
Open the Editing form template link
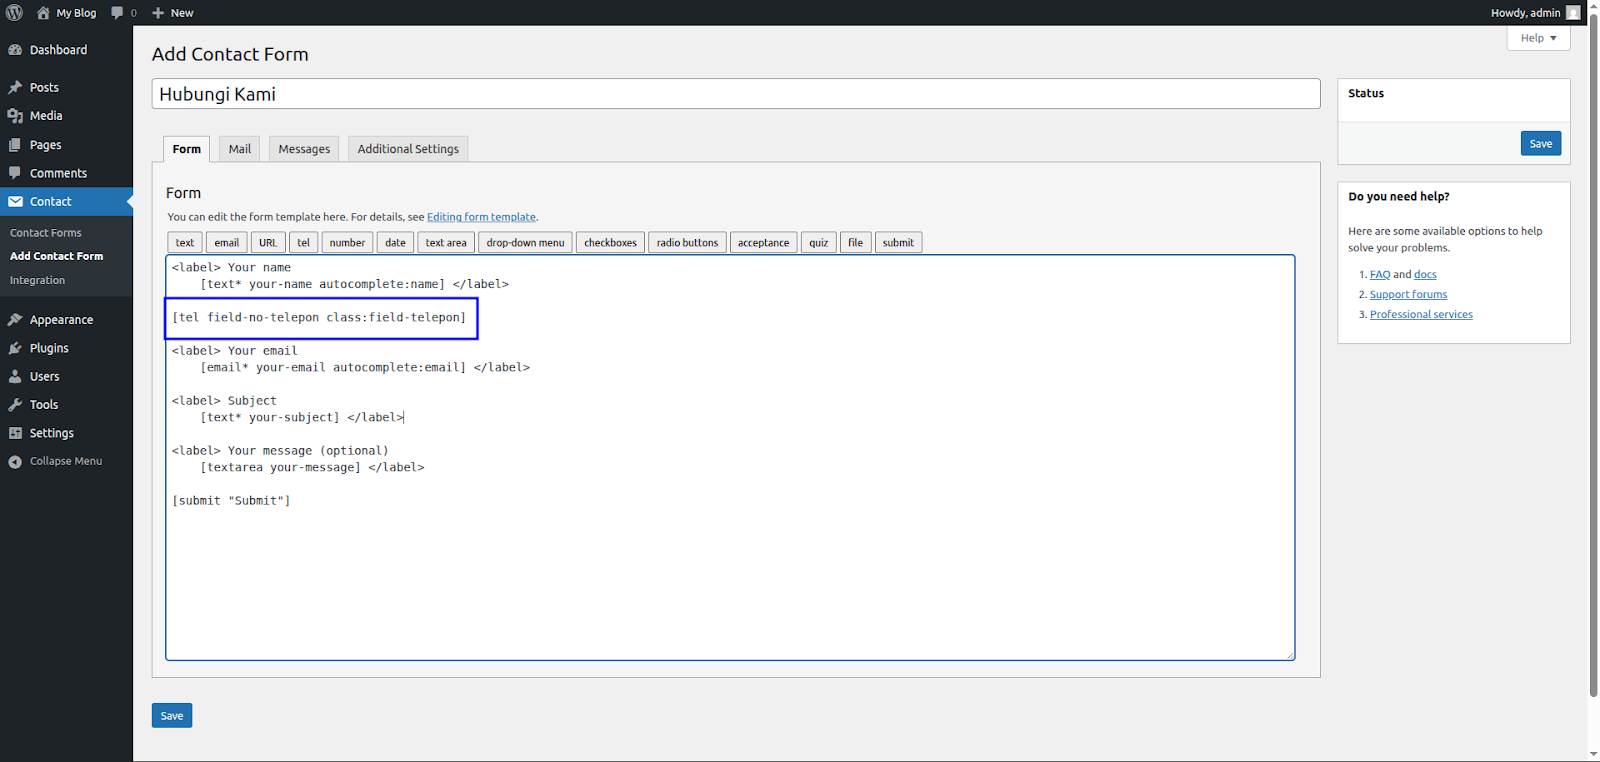(x=481, y=217)
